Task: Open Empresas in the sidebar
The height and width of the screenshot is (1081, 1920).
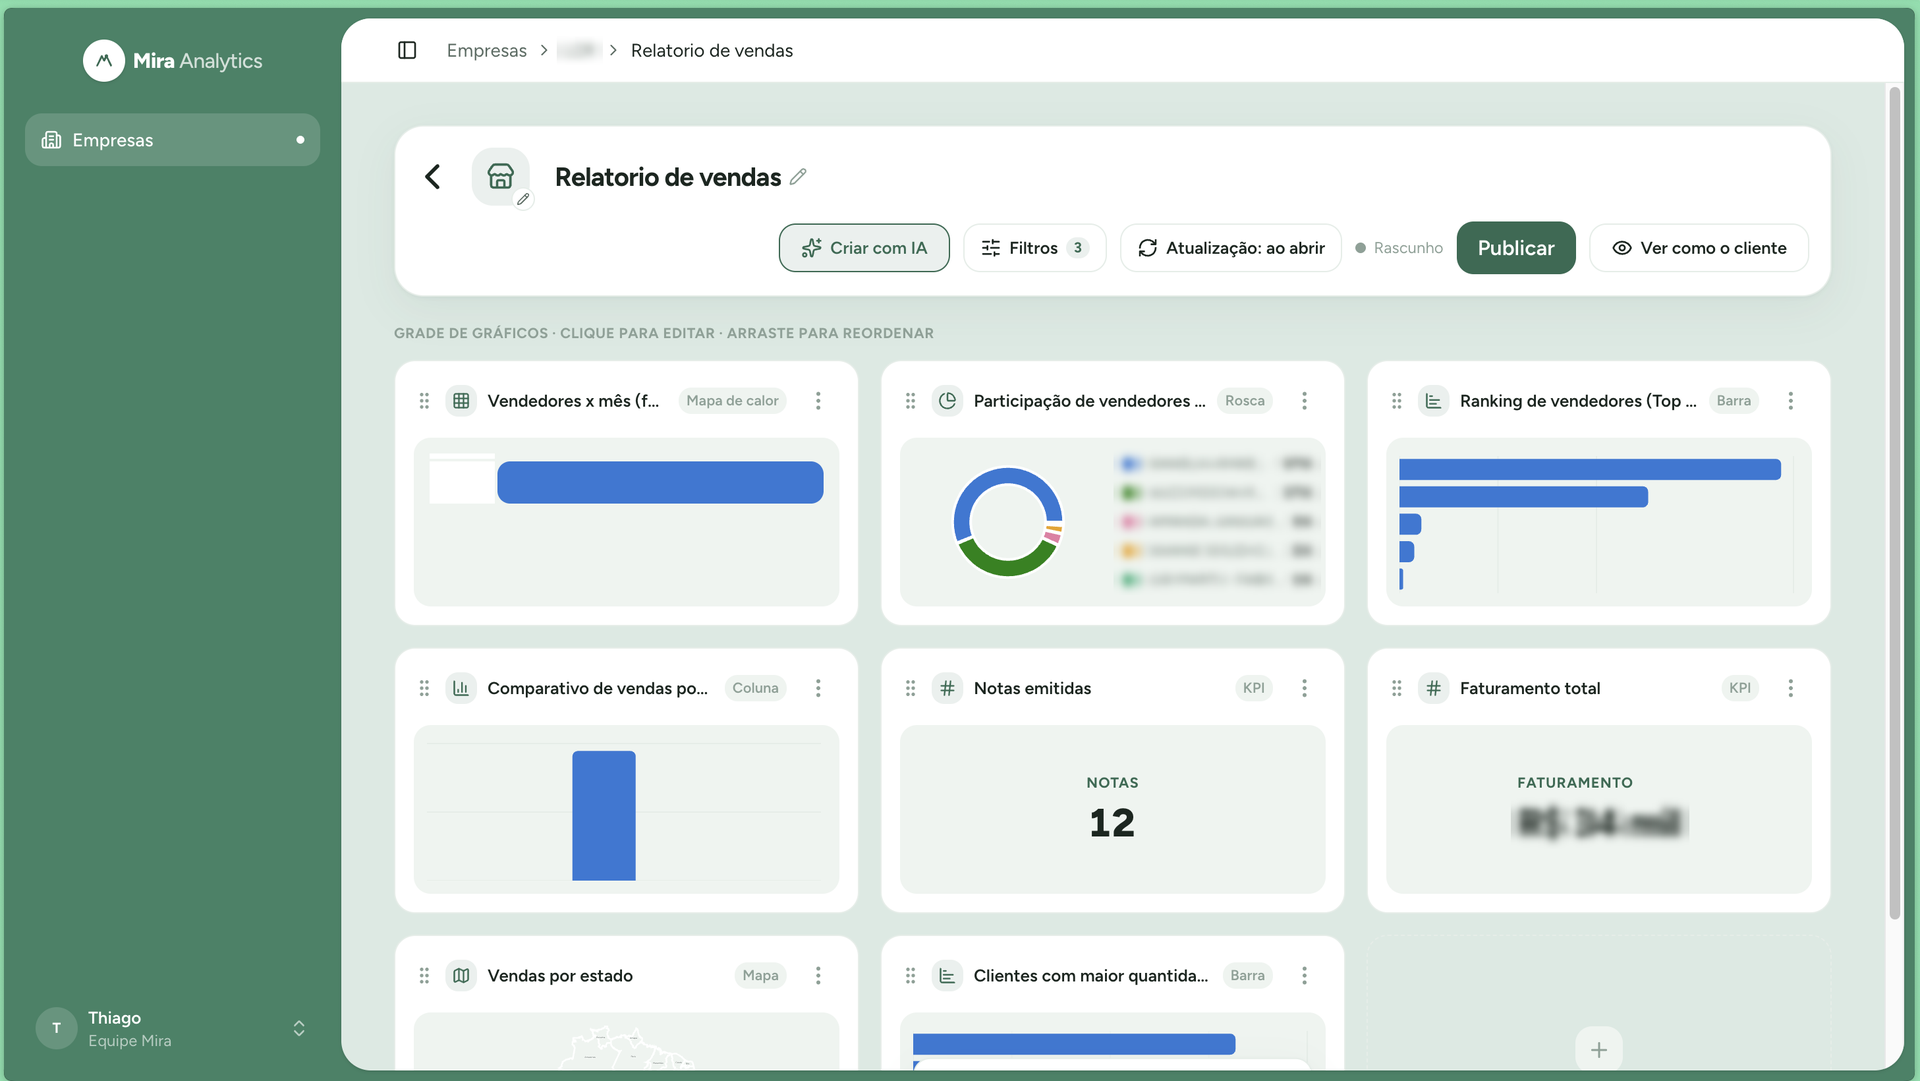Action: 172,140
